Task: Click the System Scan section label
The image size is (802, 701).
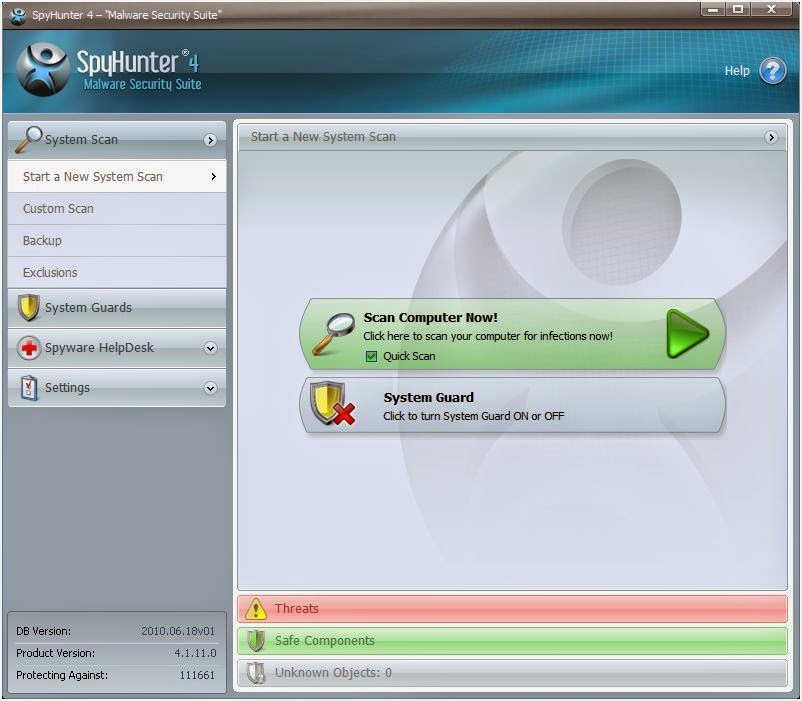Action: (81, 140)
